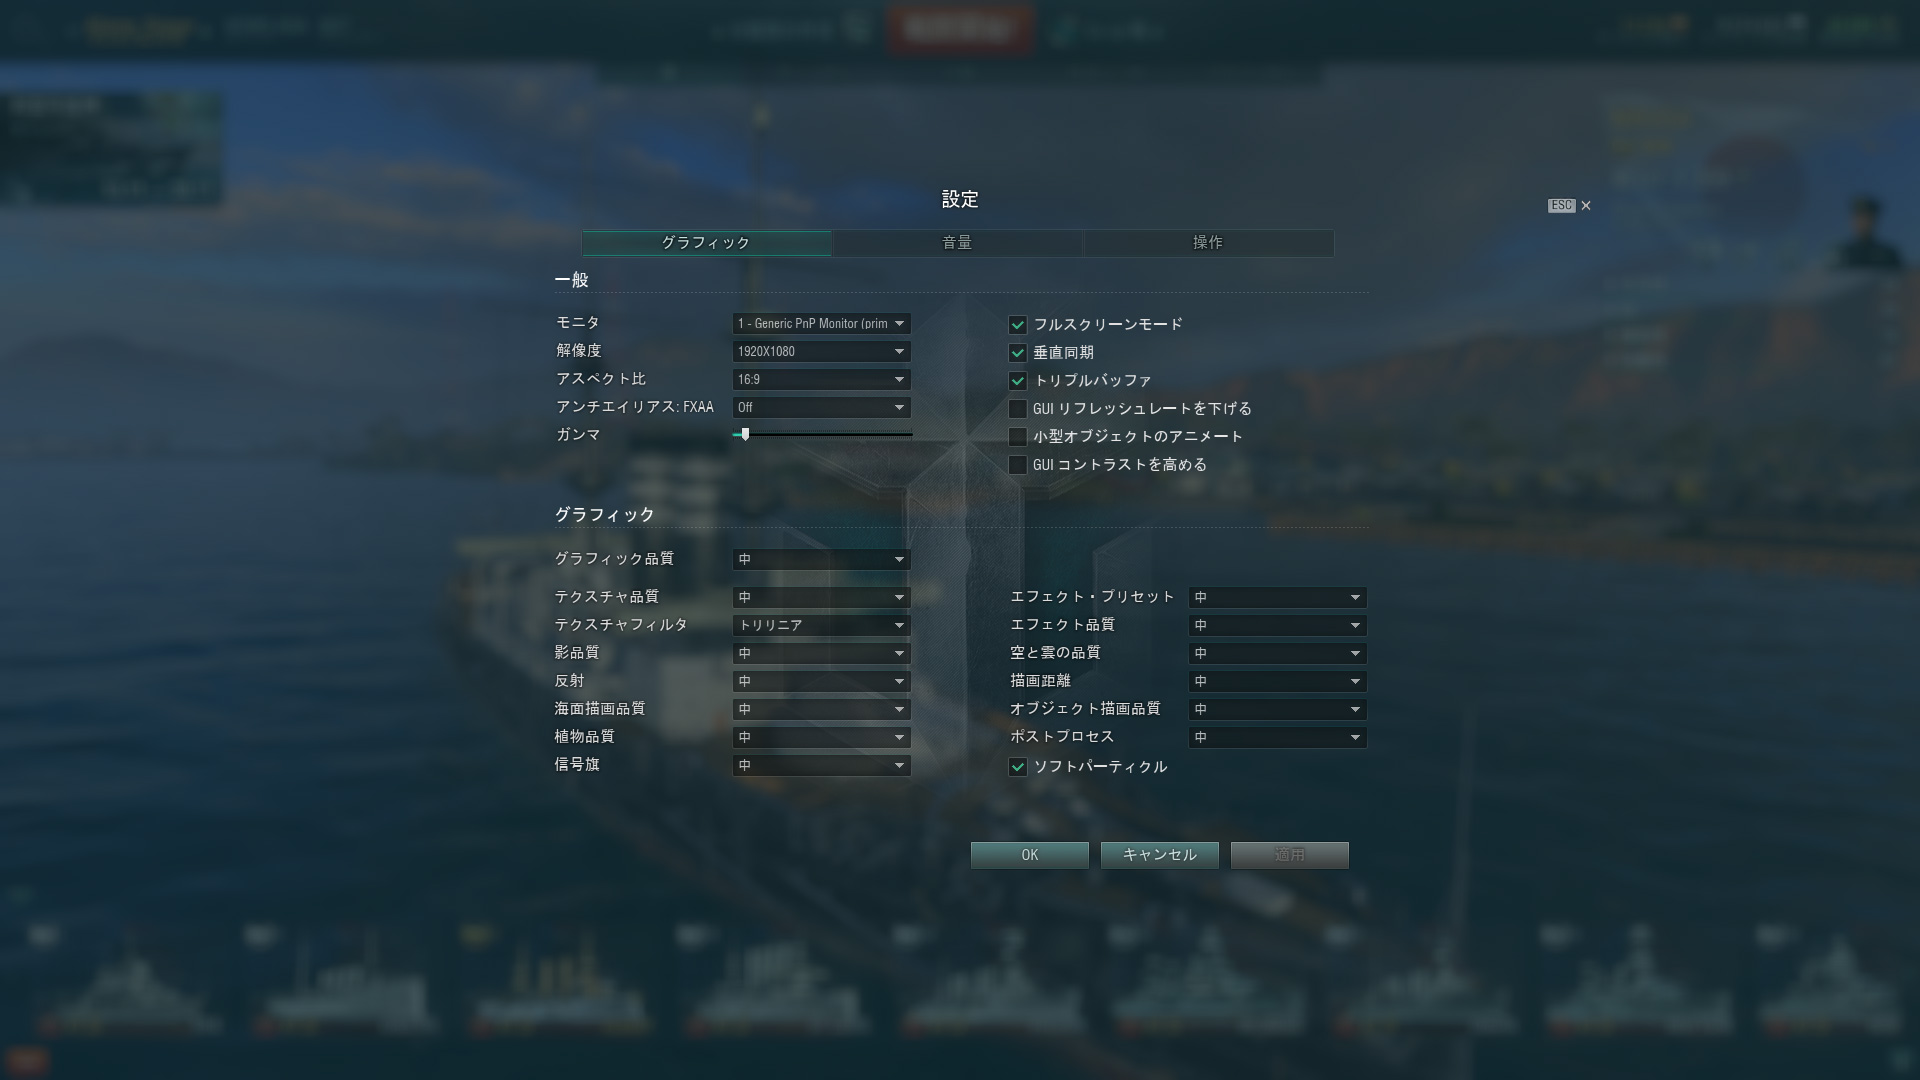Click the キャンセル button
Image resolution: width=1920 pixels, height=1080 pixels.
click(1160, 855)
